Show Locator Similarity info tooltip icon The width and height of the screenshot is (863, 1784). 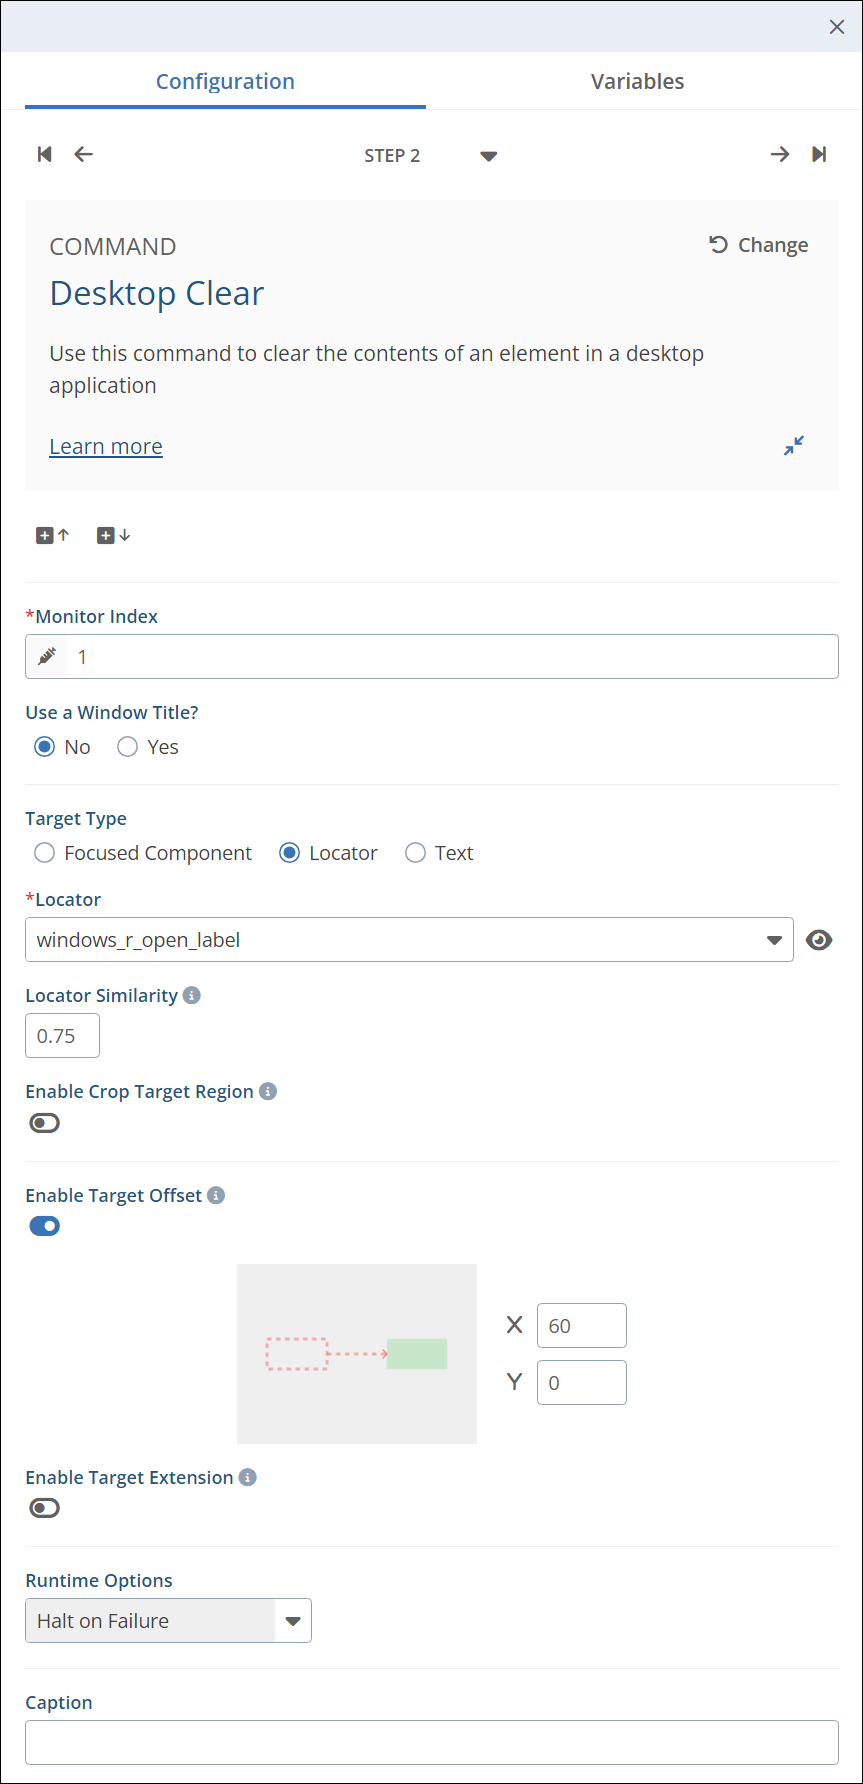tap(192, 995)
